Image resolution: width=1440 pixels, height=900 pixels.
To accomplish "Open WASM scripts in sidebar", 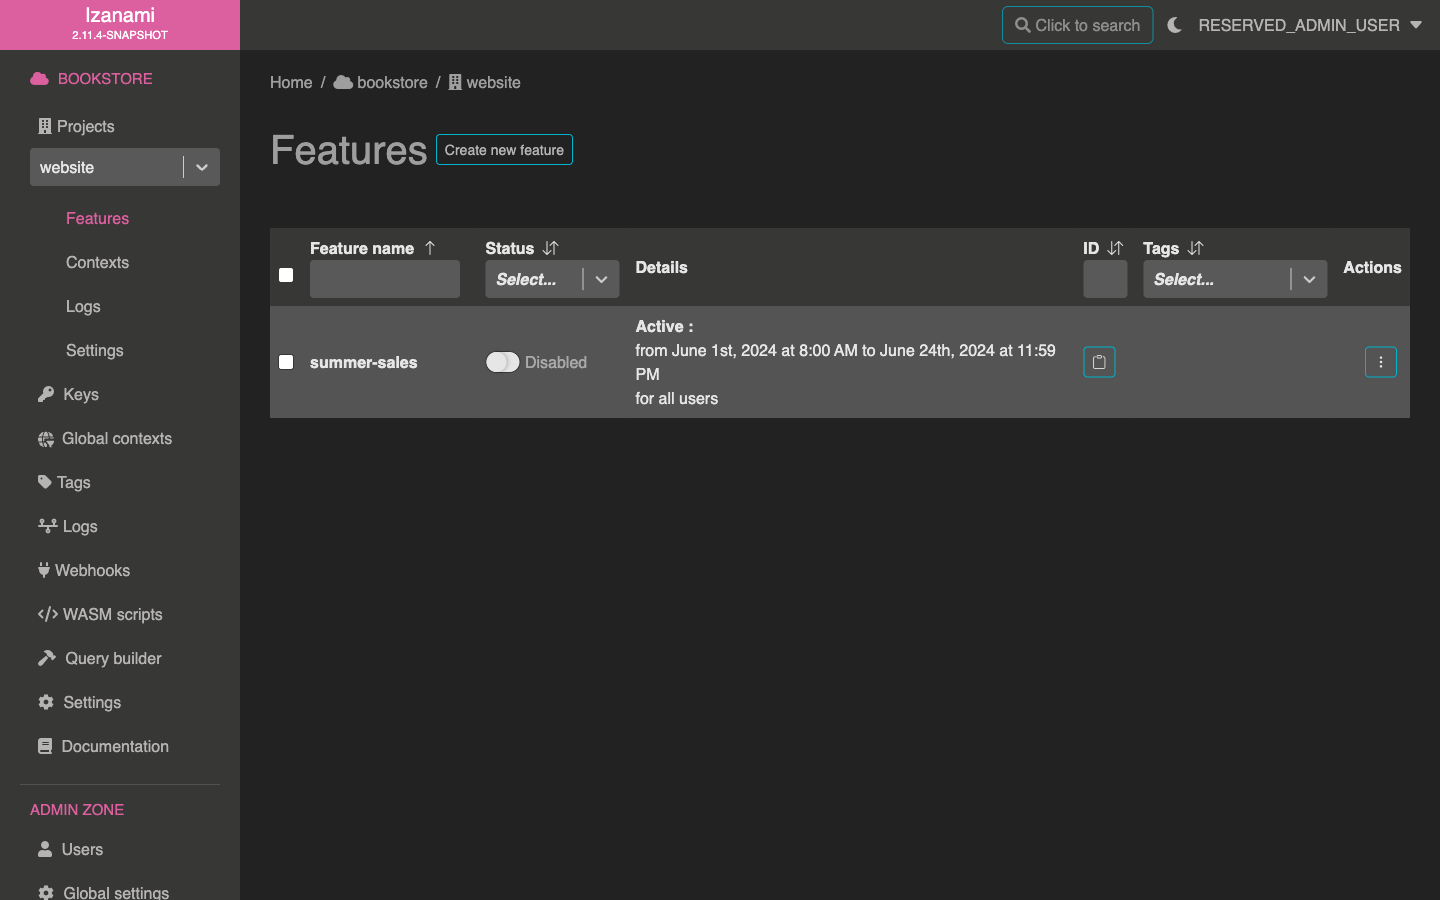I will 112,614.
